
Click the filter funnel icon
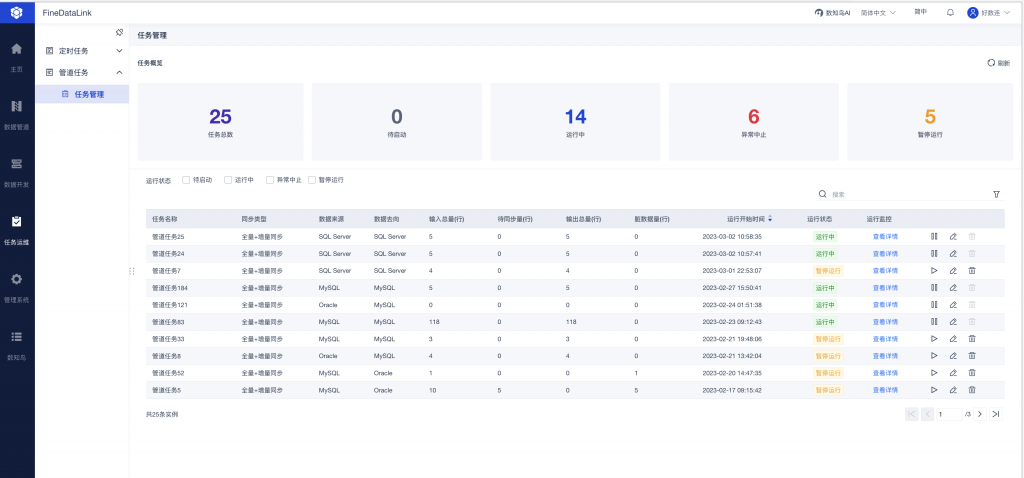[x=997, y=194]
